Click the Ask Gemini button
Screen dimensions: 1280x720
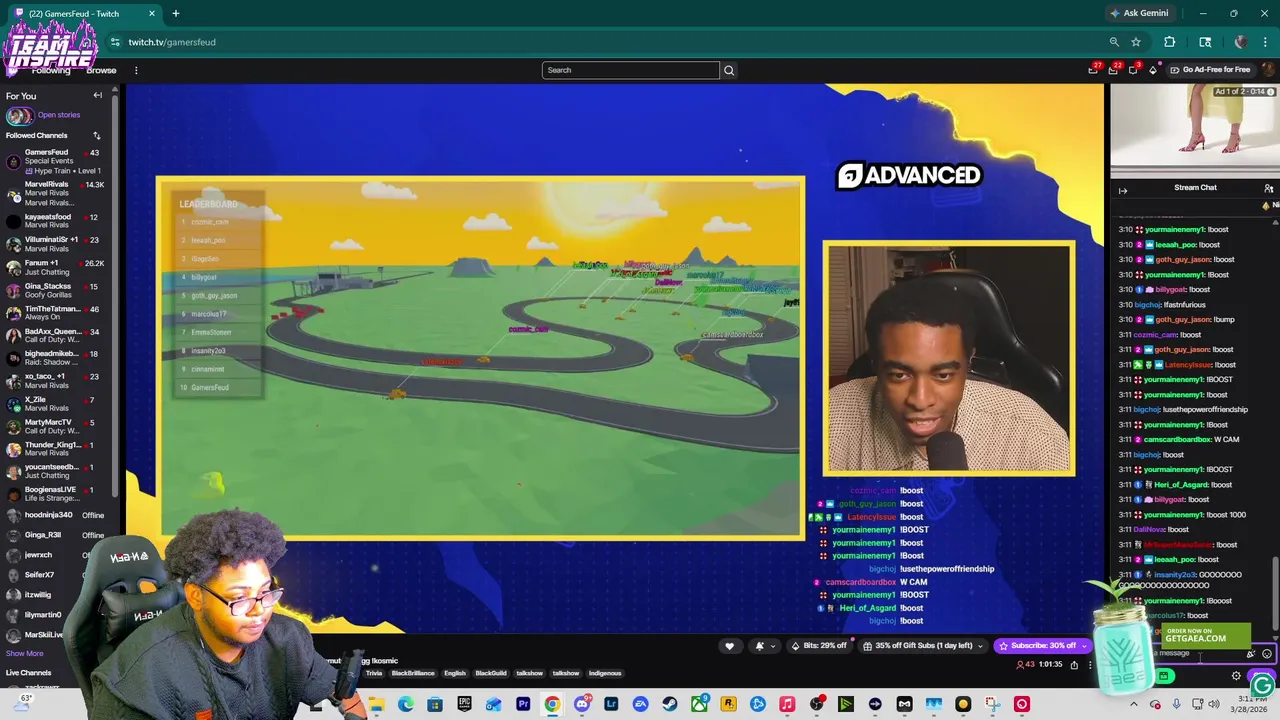pos(1139,13)
